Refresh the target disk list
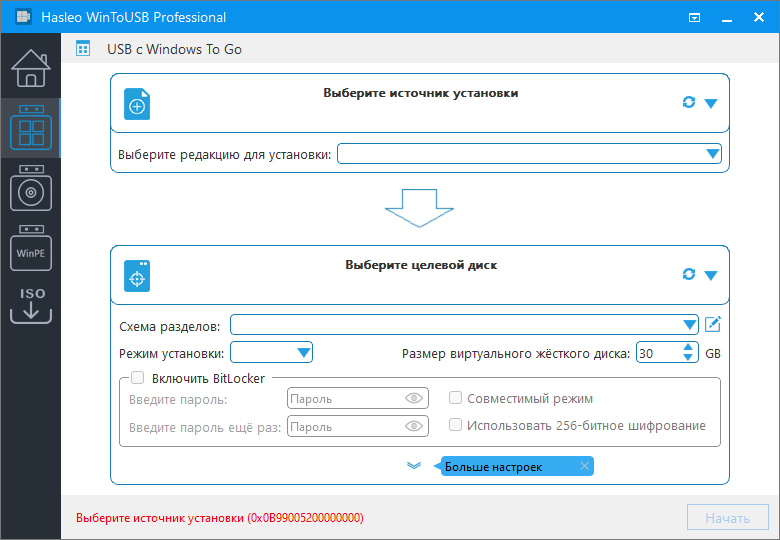The height and width of the screenshot is (540, 780). tap(688, 274)
